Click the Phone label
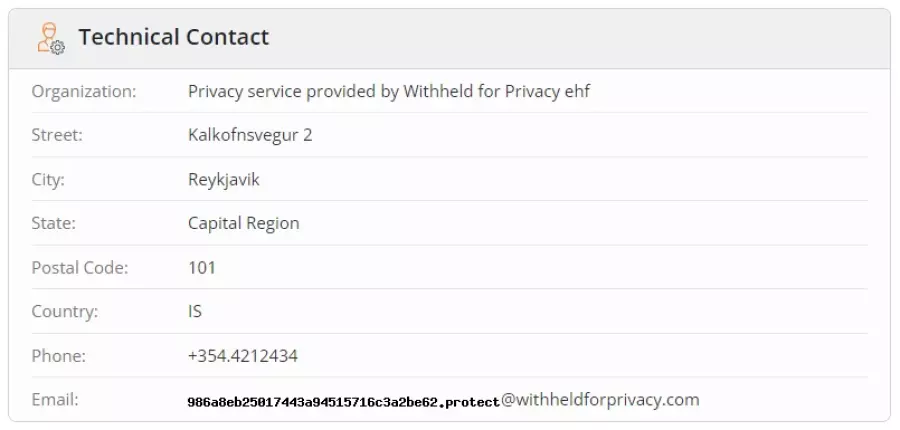This screenshot has height=430, width=900. coord(59,356)
